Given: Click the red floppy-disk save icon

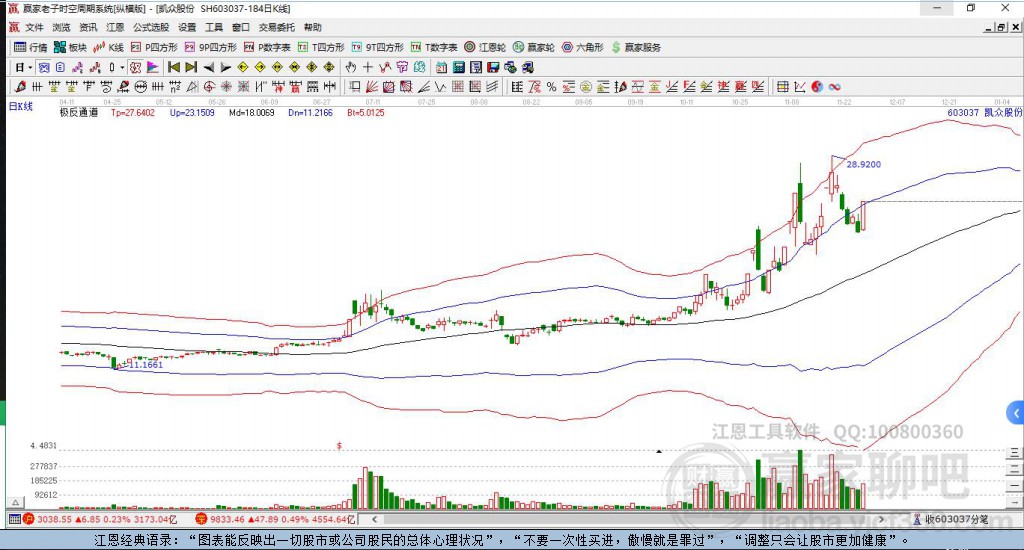Looking at the screenshot, I should pos(493,67).
